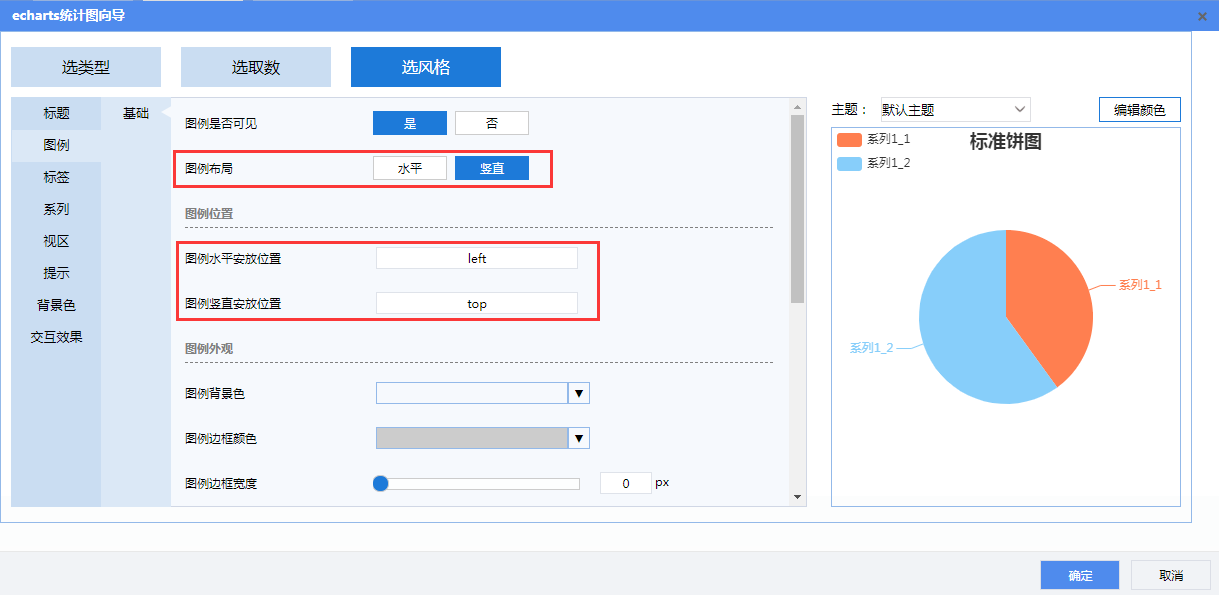The width and height of the screenshot is (1219, 595).
Task: Switch to the 选类型 step tab
Action: point(86,67)
